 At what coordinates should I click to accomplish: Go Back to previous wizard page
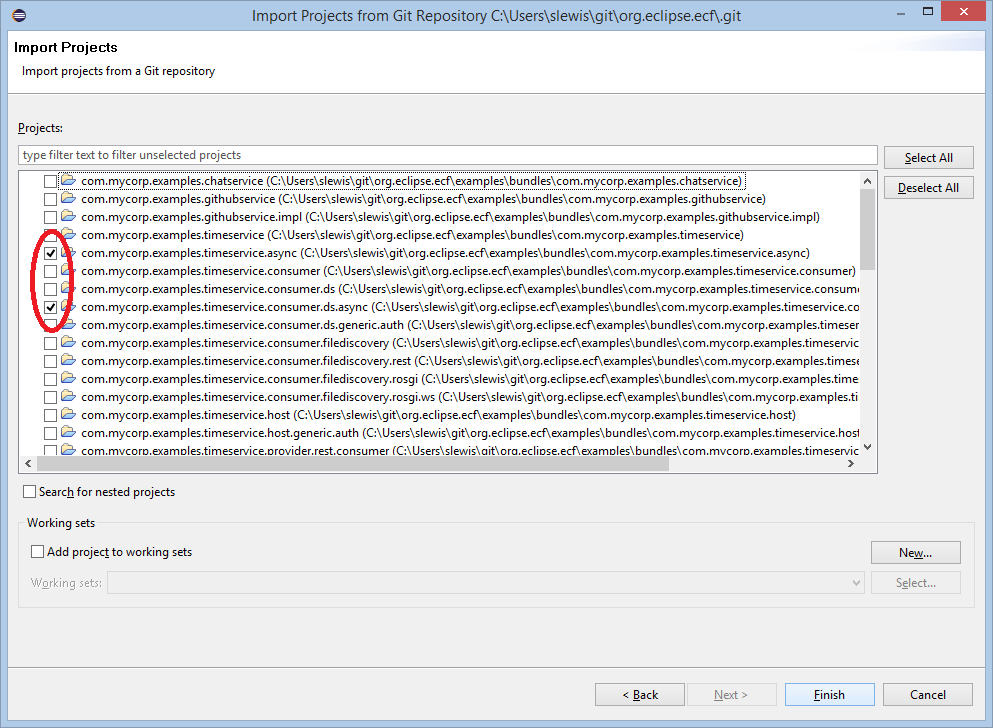tap(640, 694)
